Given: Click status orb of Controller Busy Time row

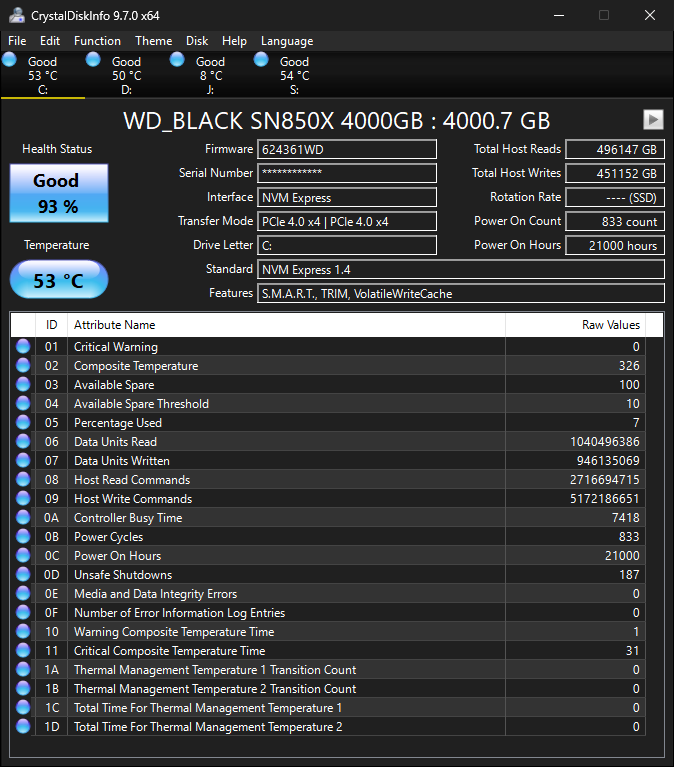Looking at the screenshot, I should pyautogui.click(x=23, y=518).
